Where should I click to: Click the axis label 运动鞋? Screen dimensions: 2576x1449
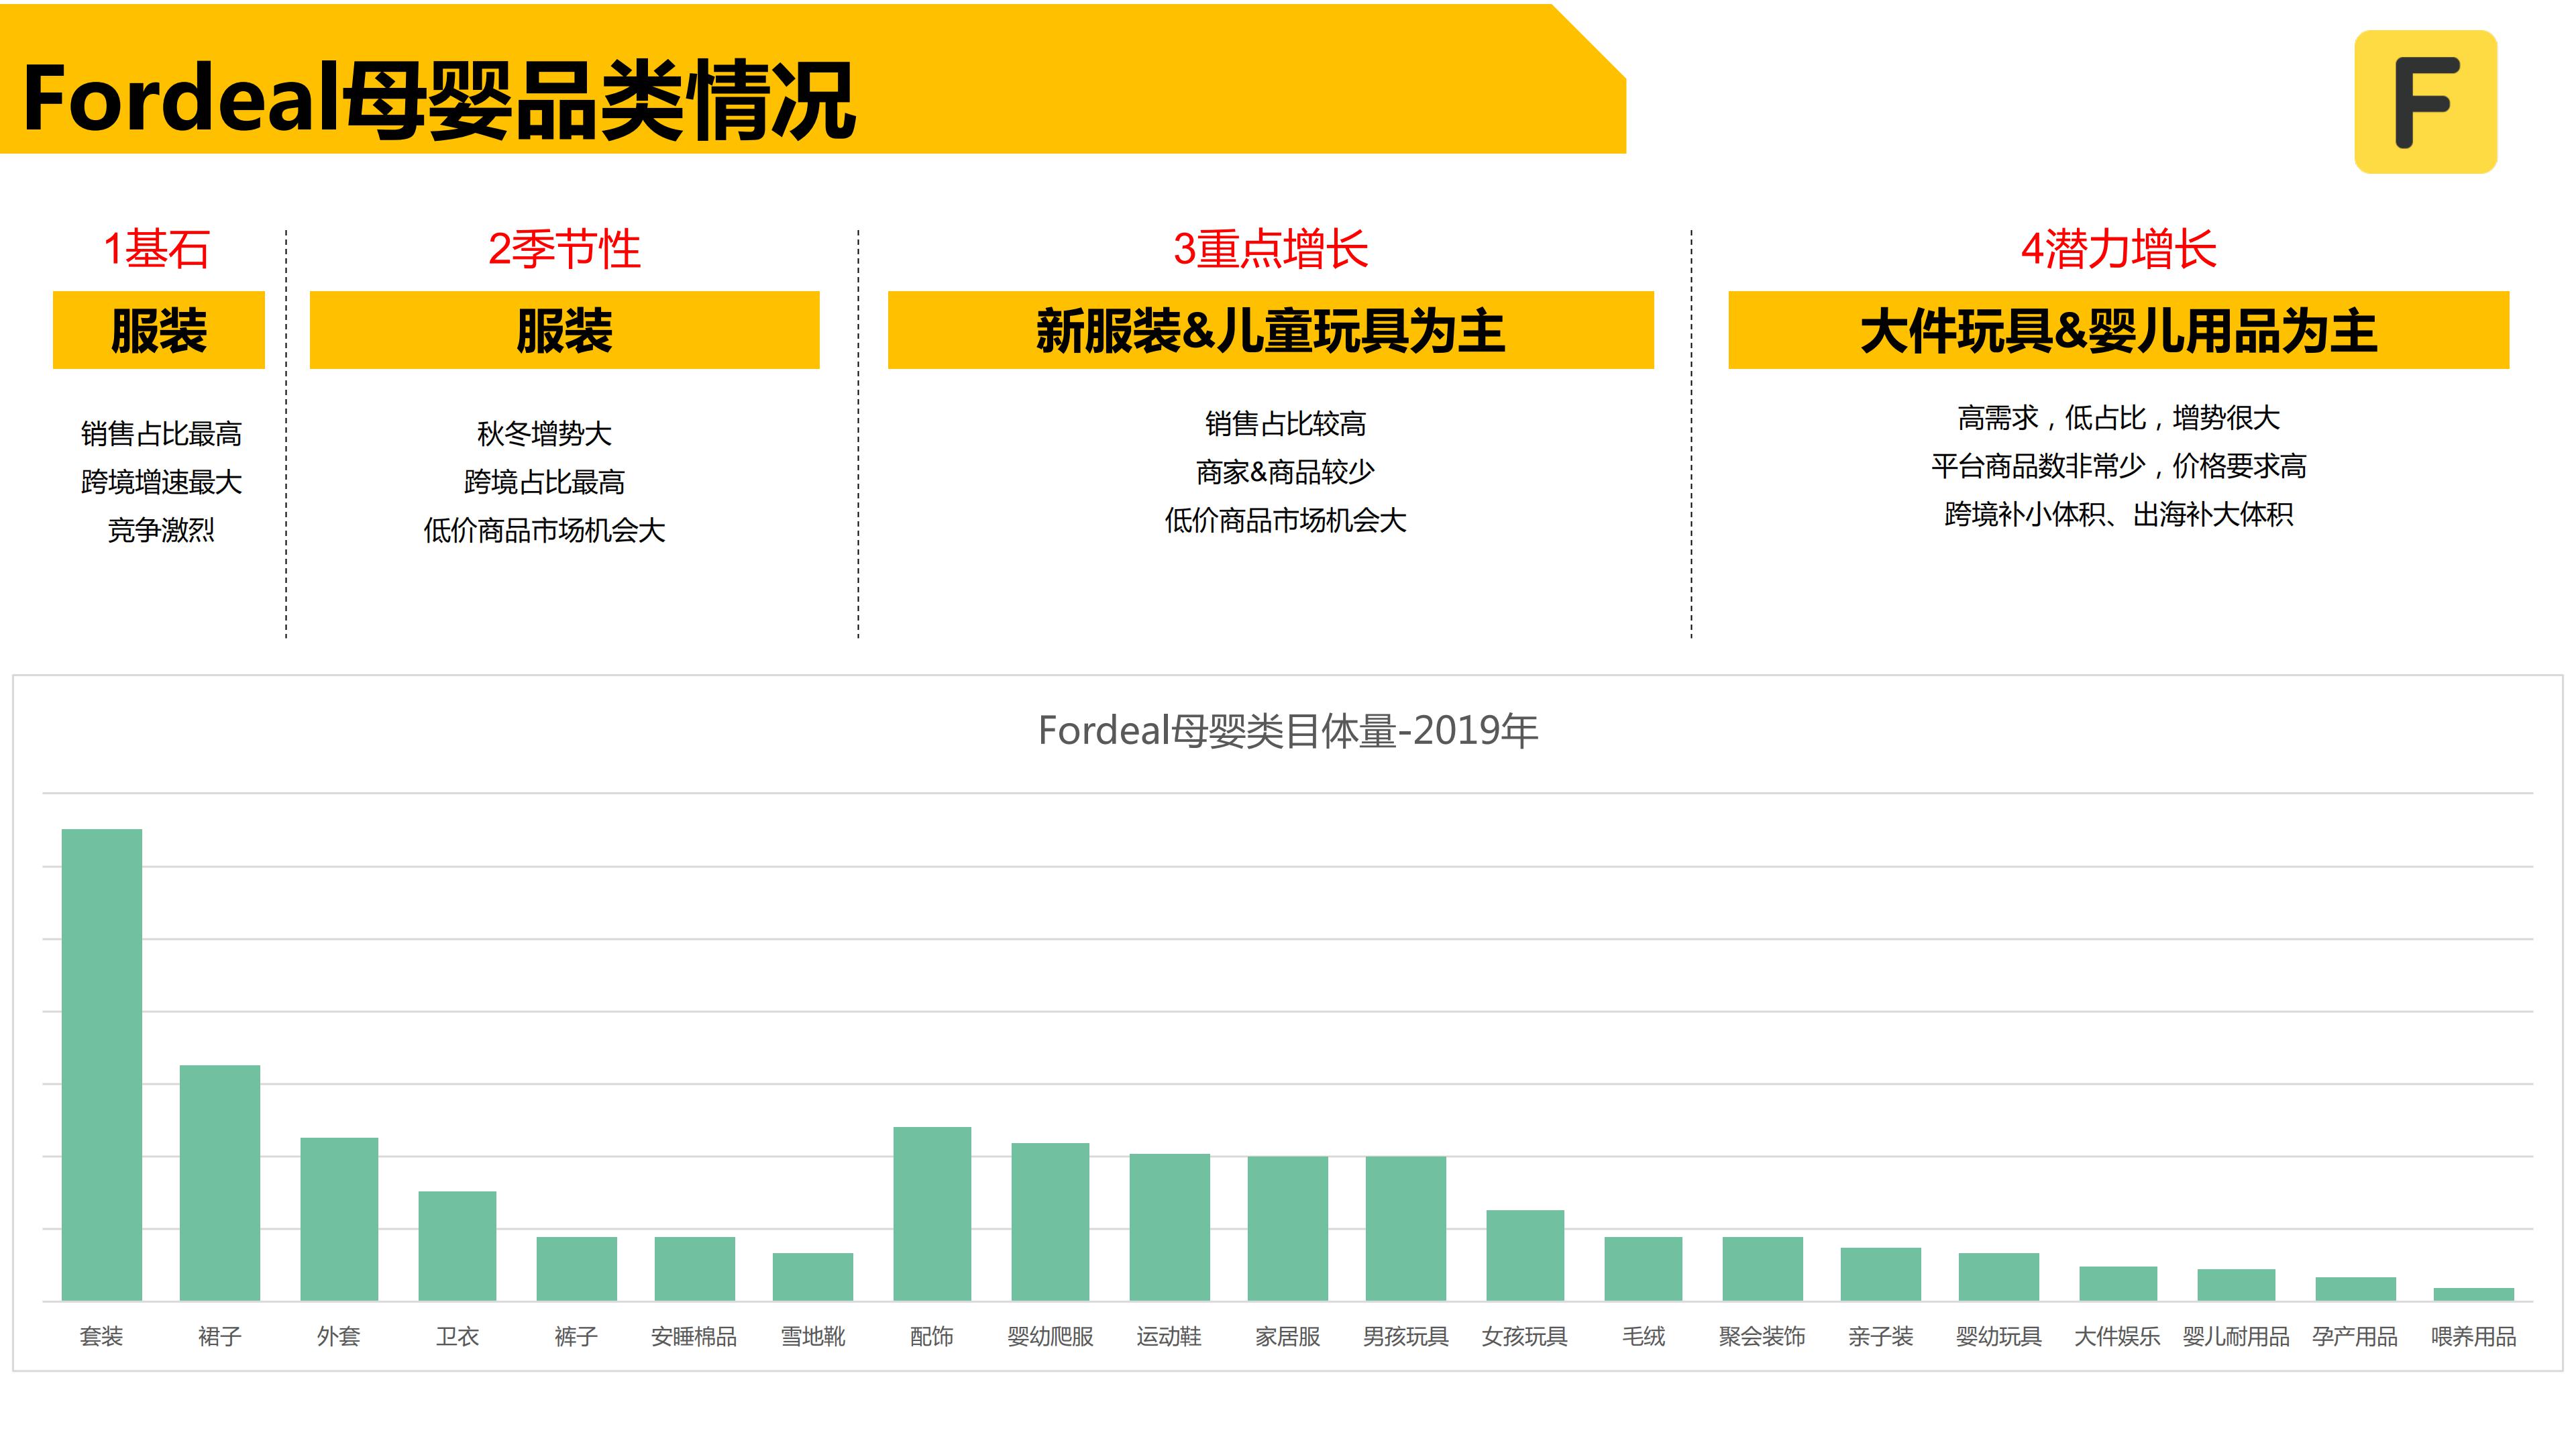click(1169, 1336)
